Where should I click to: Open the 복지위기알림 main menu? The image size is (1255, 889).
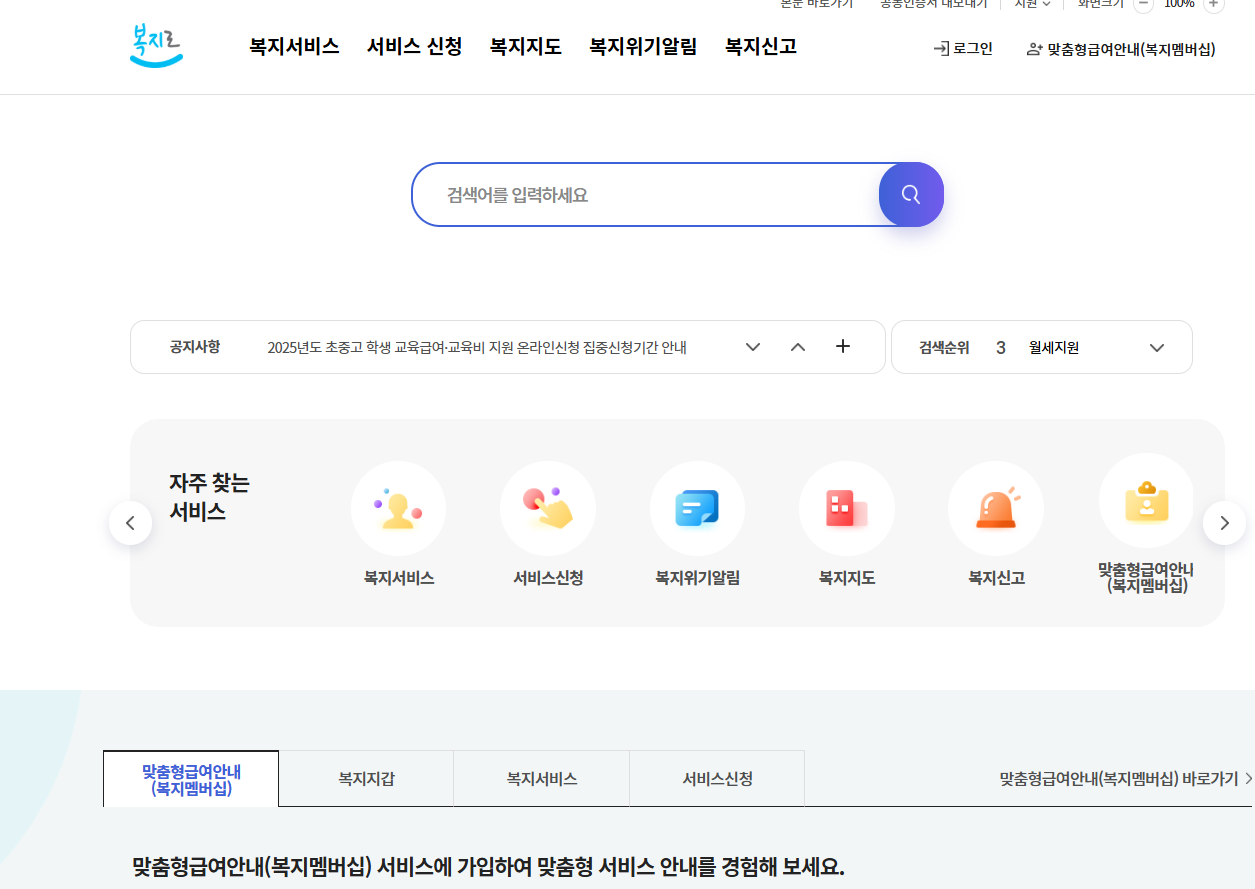pos(643,46)
